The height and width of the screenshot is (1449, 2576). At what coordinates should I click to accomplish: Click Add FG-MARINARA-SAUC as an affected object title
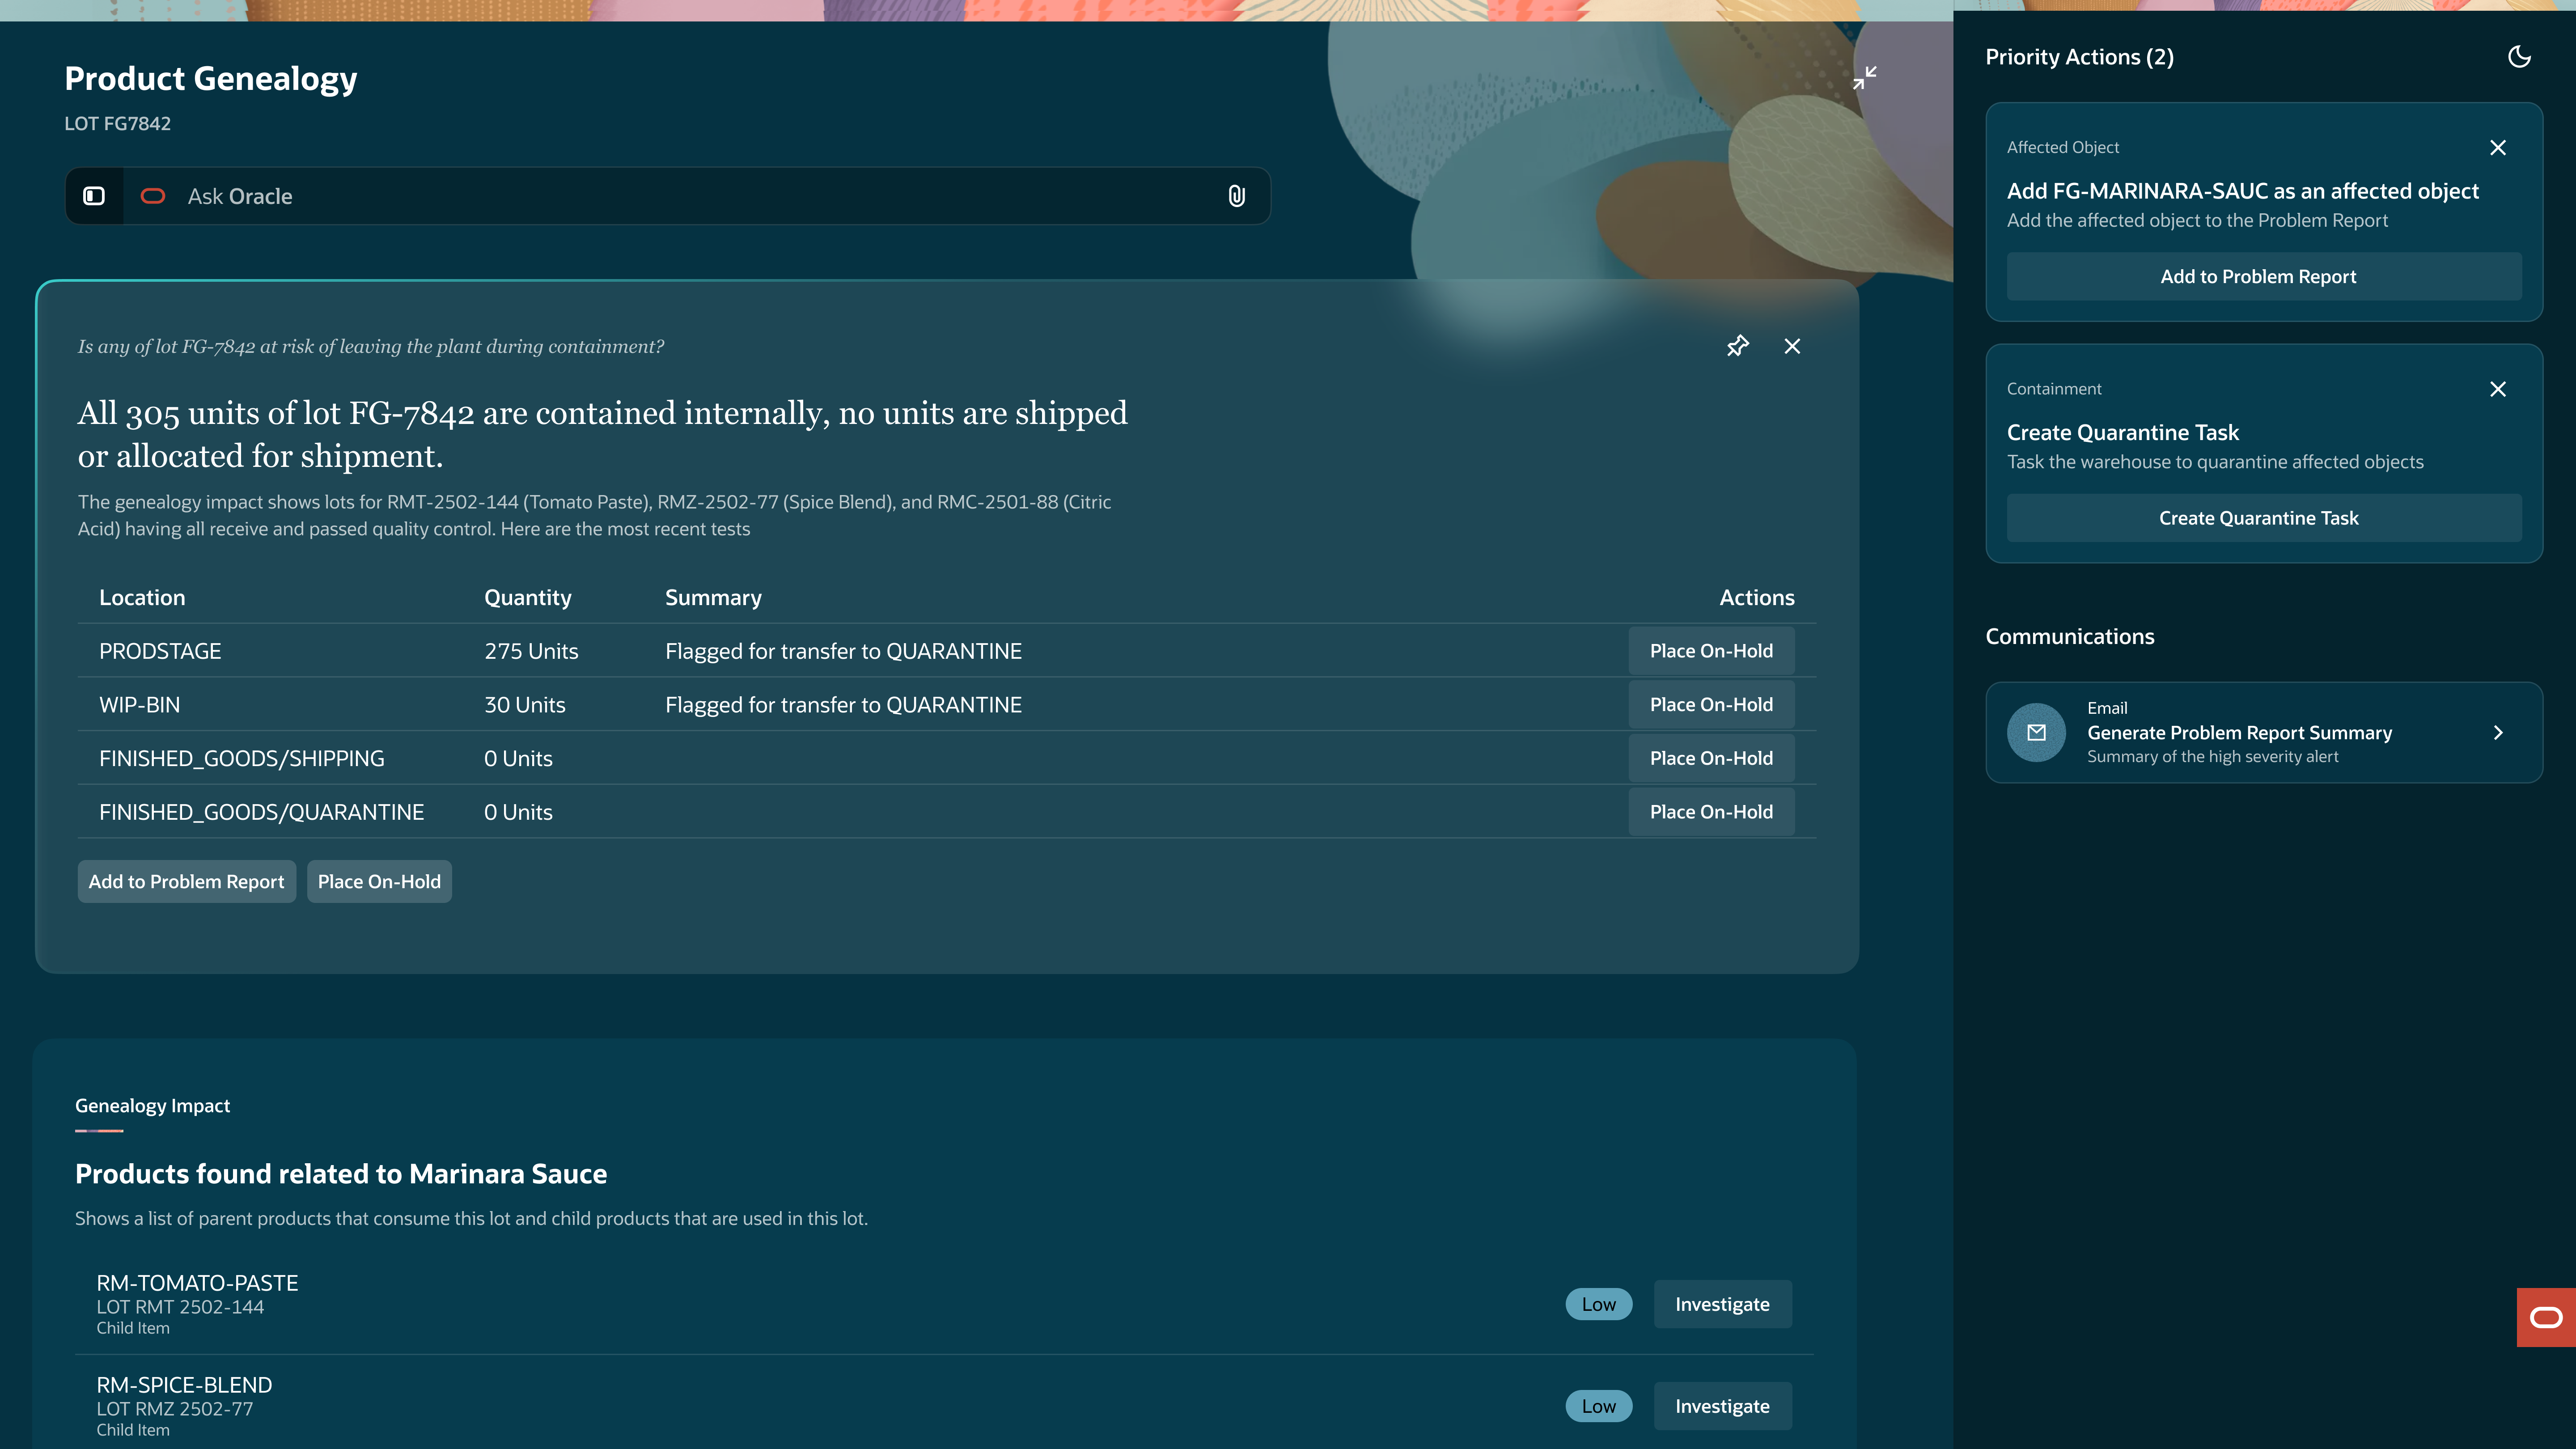click(x=2243, y=191)
